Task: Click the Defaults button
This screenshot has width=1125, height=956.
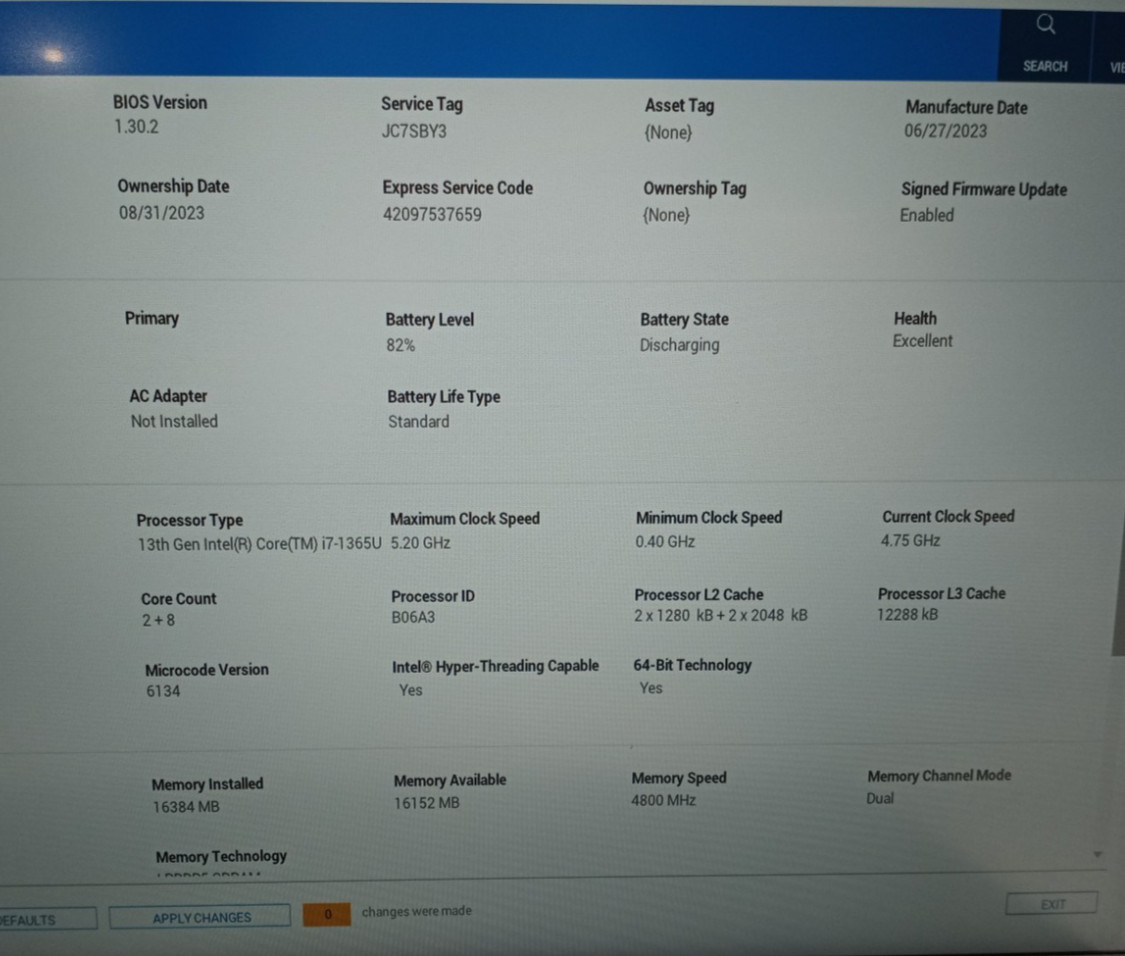Action: (47, 919)
